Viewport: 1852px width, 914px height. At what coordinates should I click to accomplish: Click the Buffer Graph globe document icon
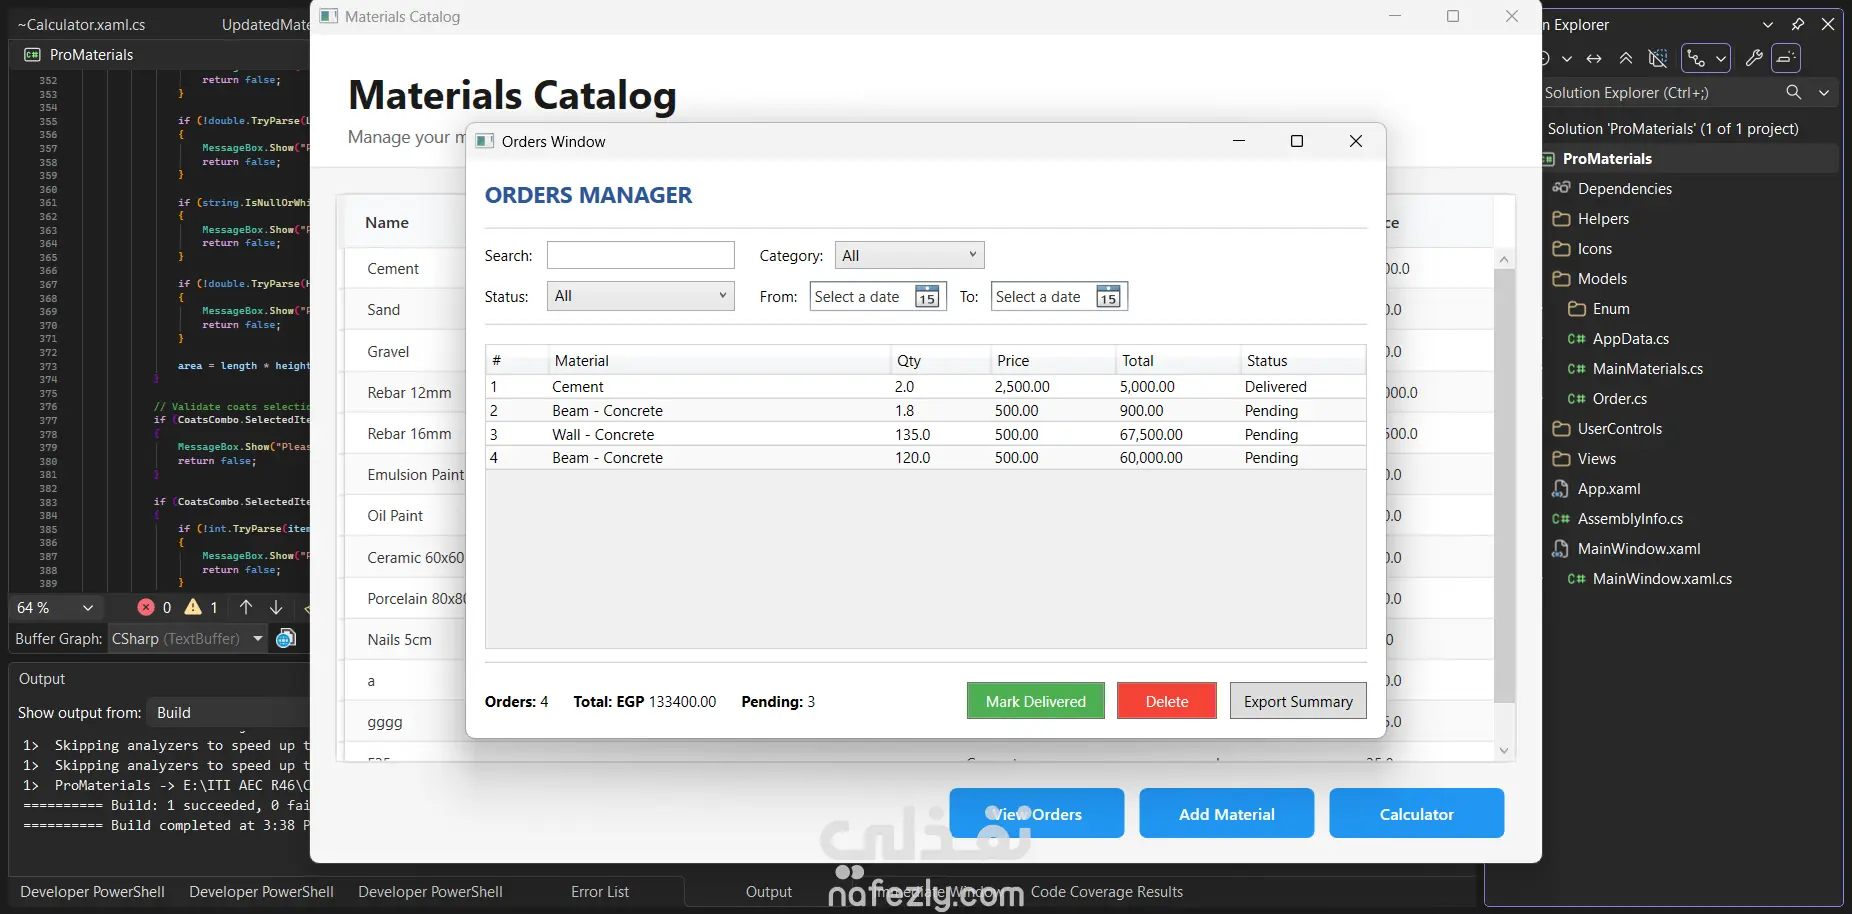click(x=286, y=638)
